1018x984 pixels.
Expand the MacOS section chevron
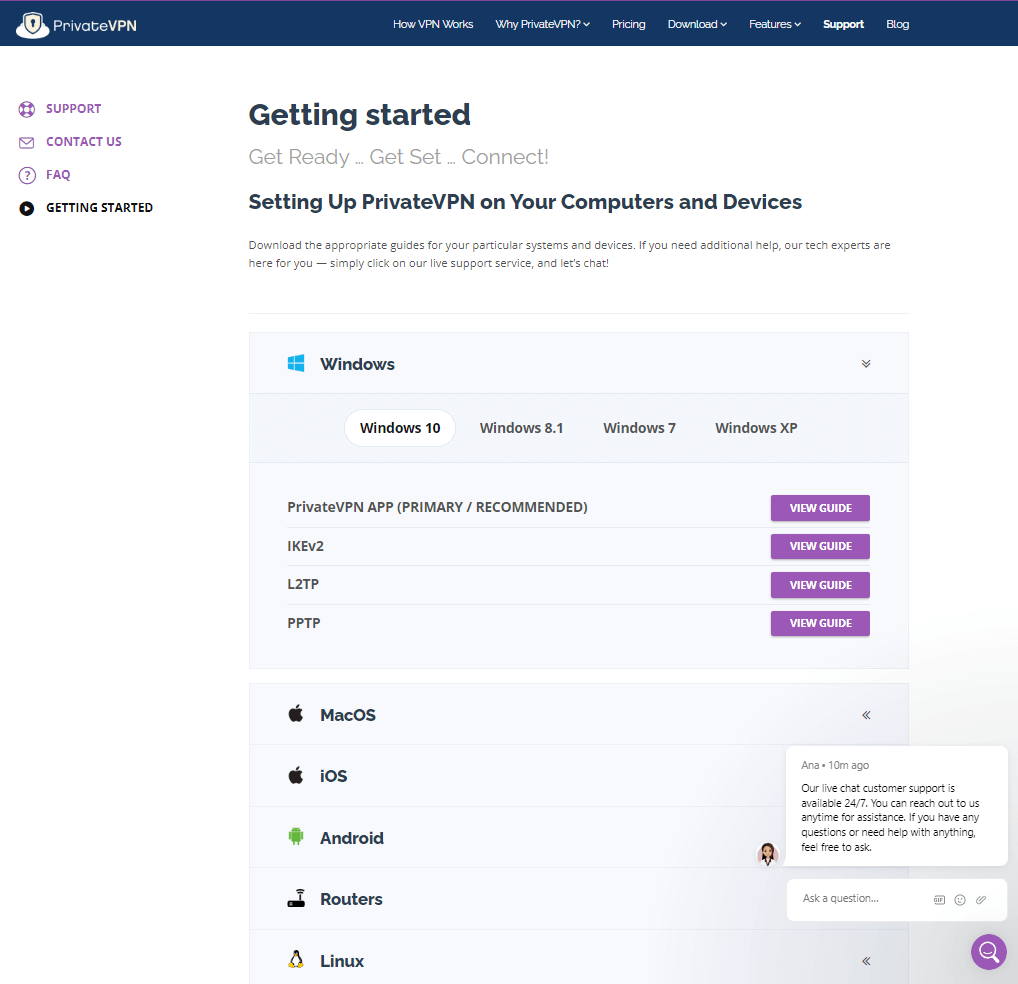point(865,715)
